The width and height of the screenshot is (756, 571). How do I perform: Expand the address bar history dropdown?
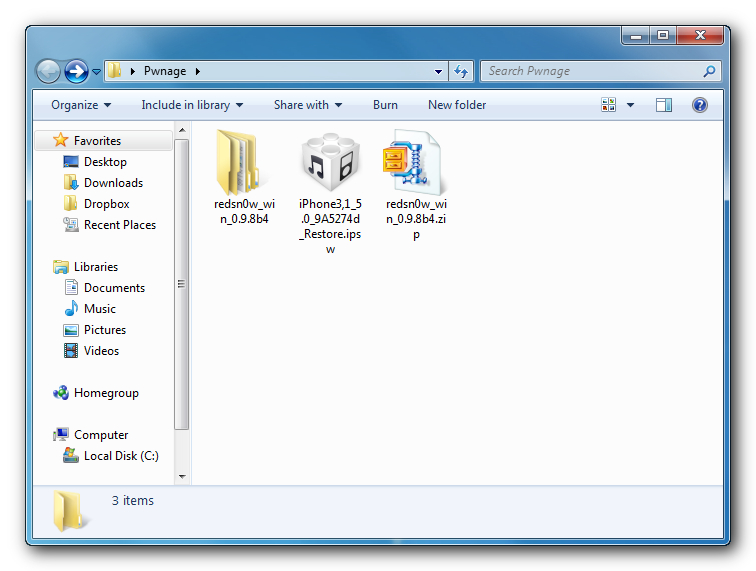[439, 71]
